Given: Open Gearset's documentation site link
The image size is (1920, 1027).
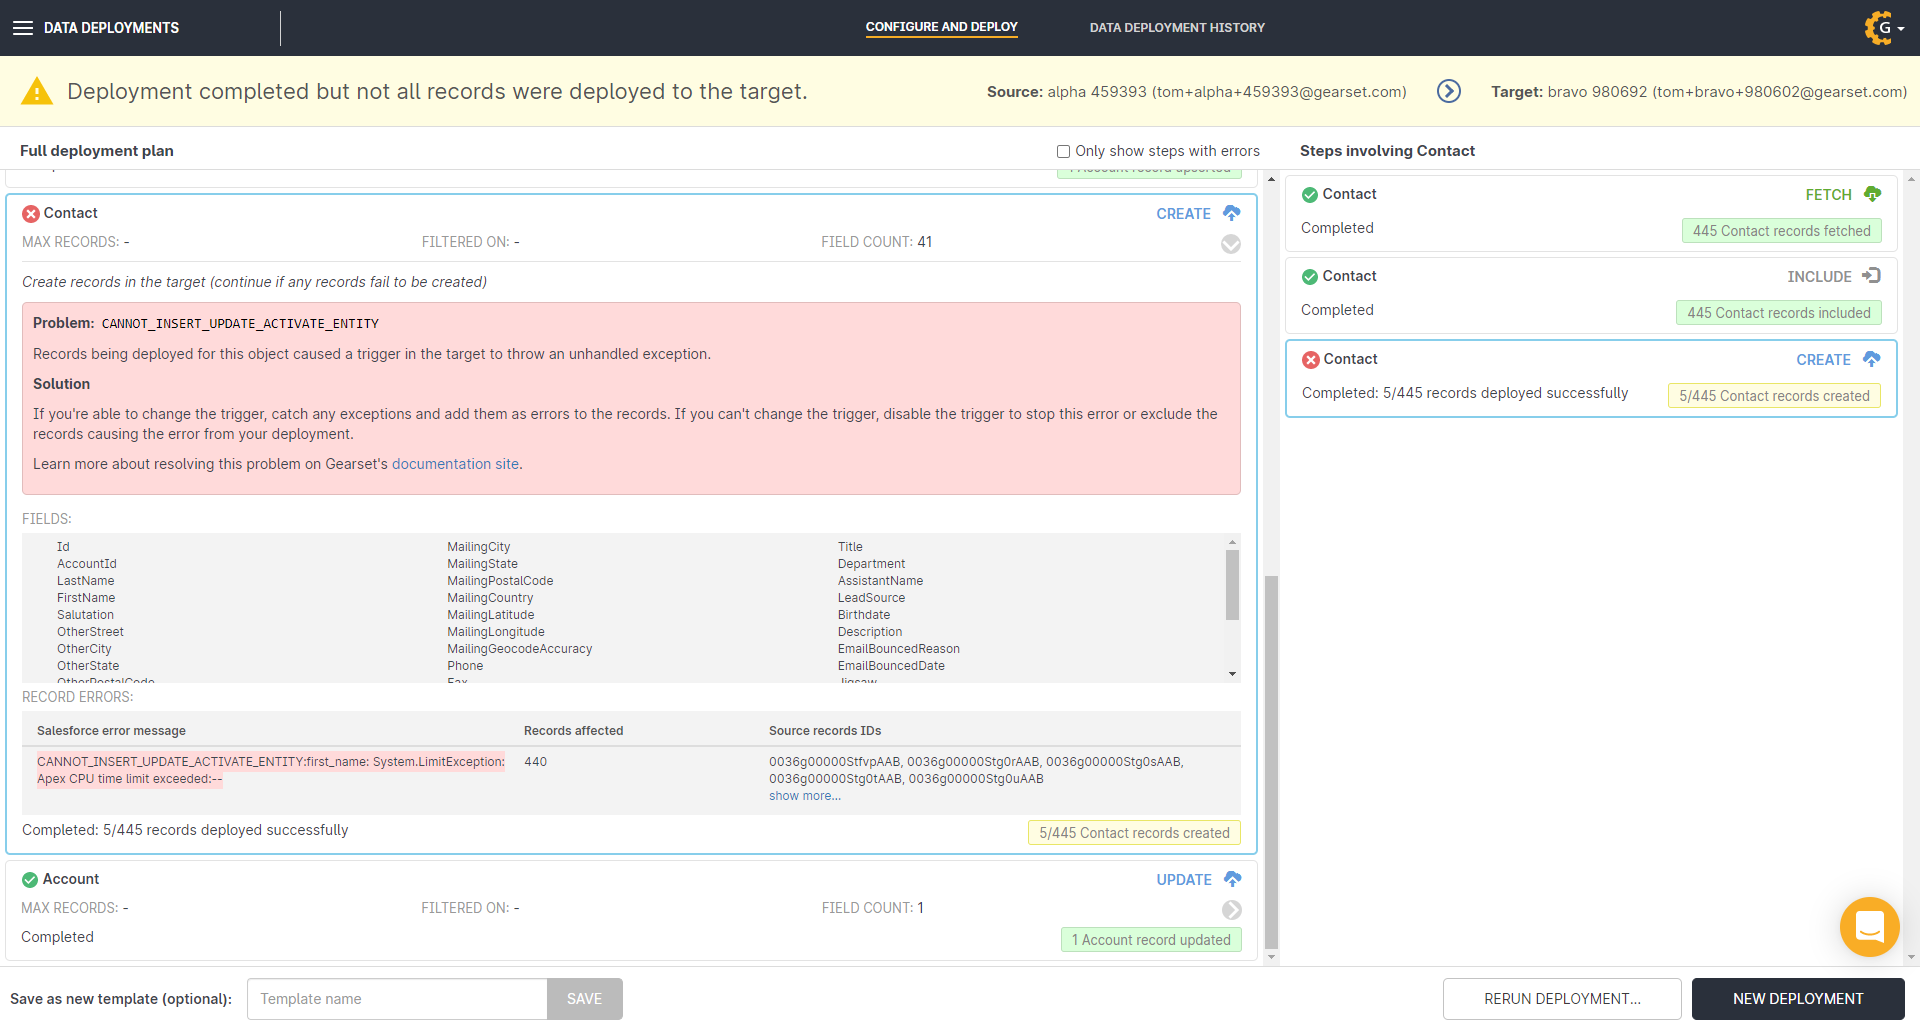Looking at the screenshot, I should point(455,464).
